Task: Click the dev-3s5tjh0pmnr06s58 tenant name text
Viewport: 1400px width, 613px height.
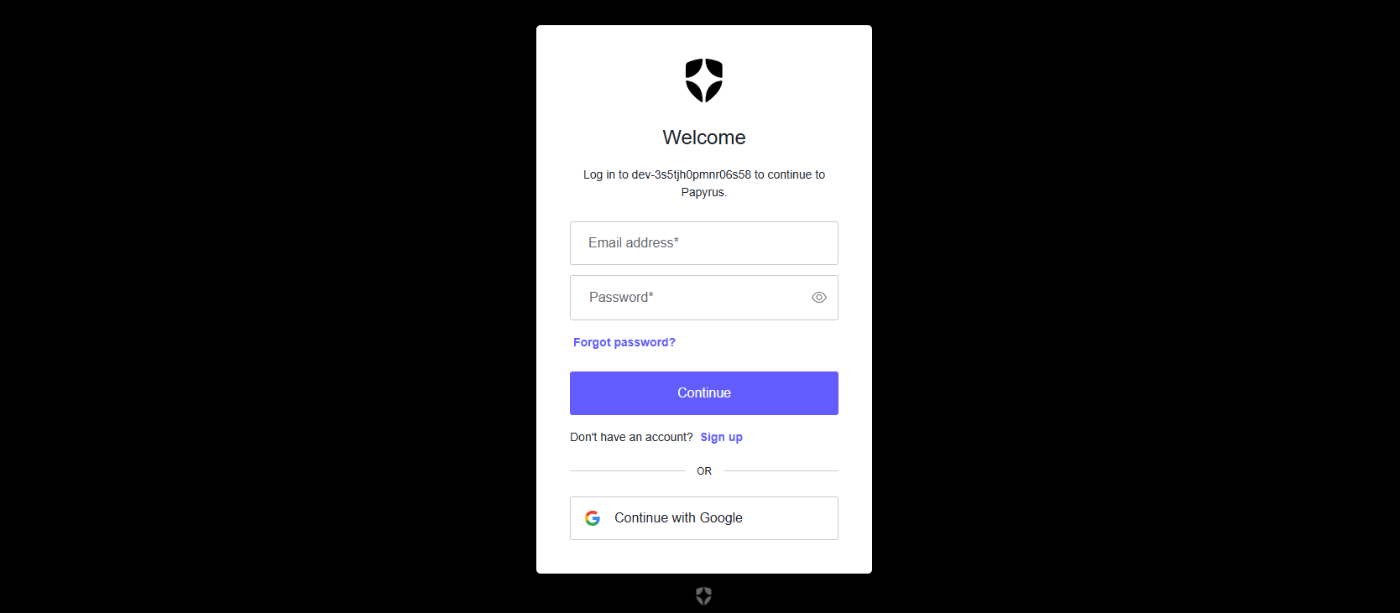Action: click(691, 174)
